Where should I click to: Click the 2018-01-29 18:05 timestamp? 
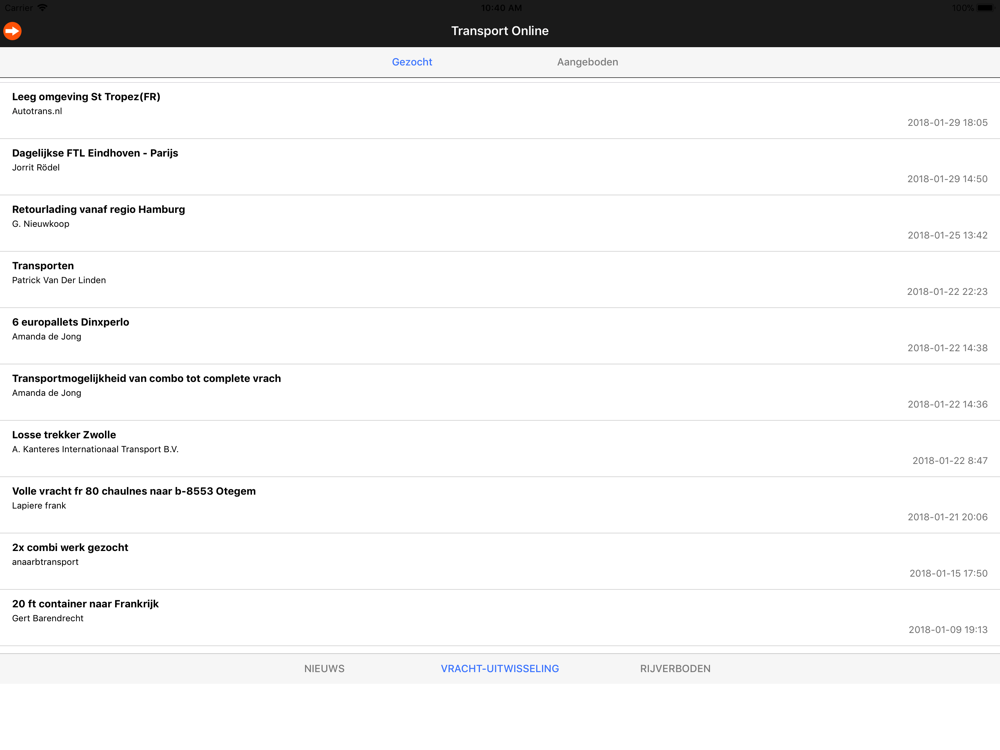[x=947, y=122]
